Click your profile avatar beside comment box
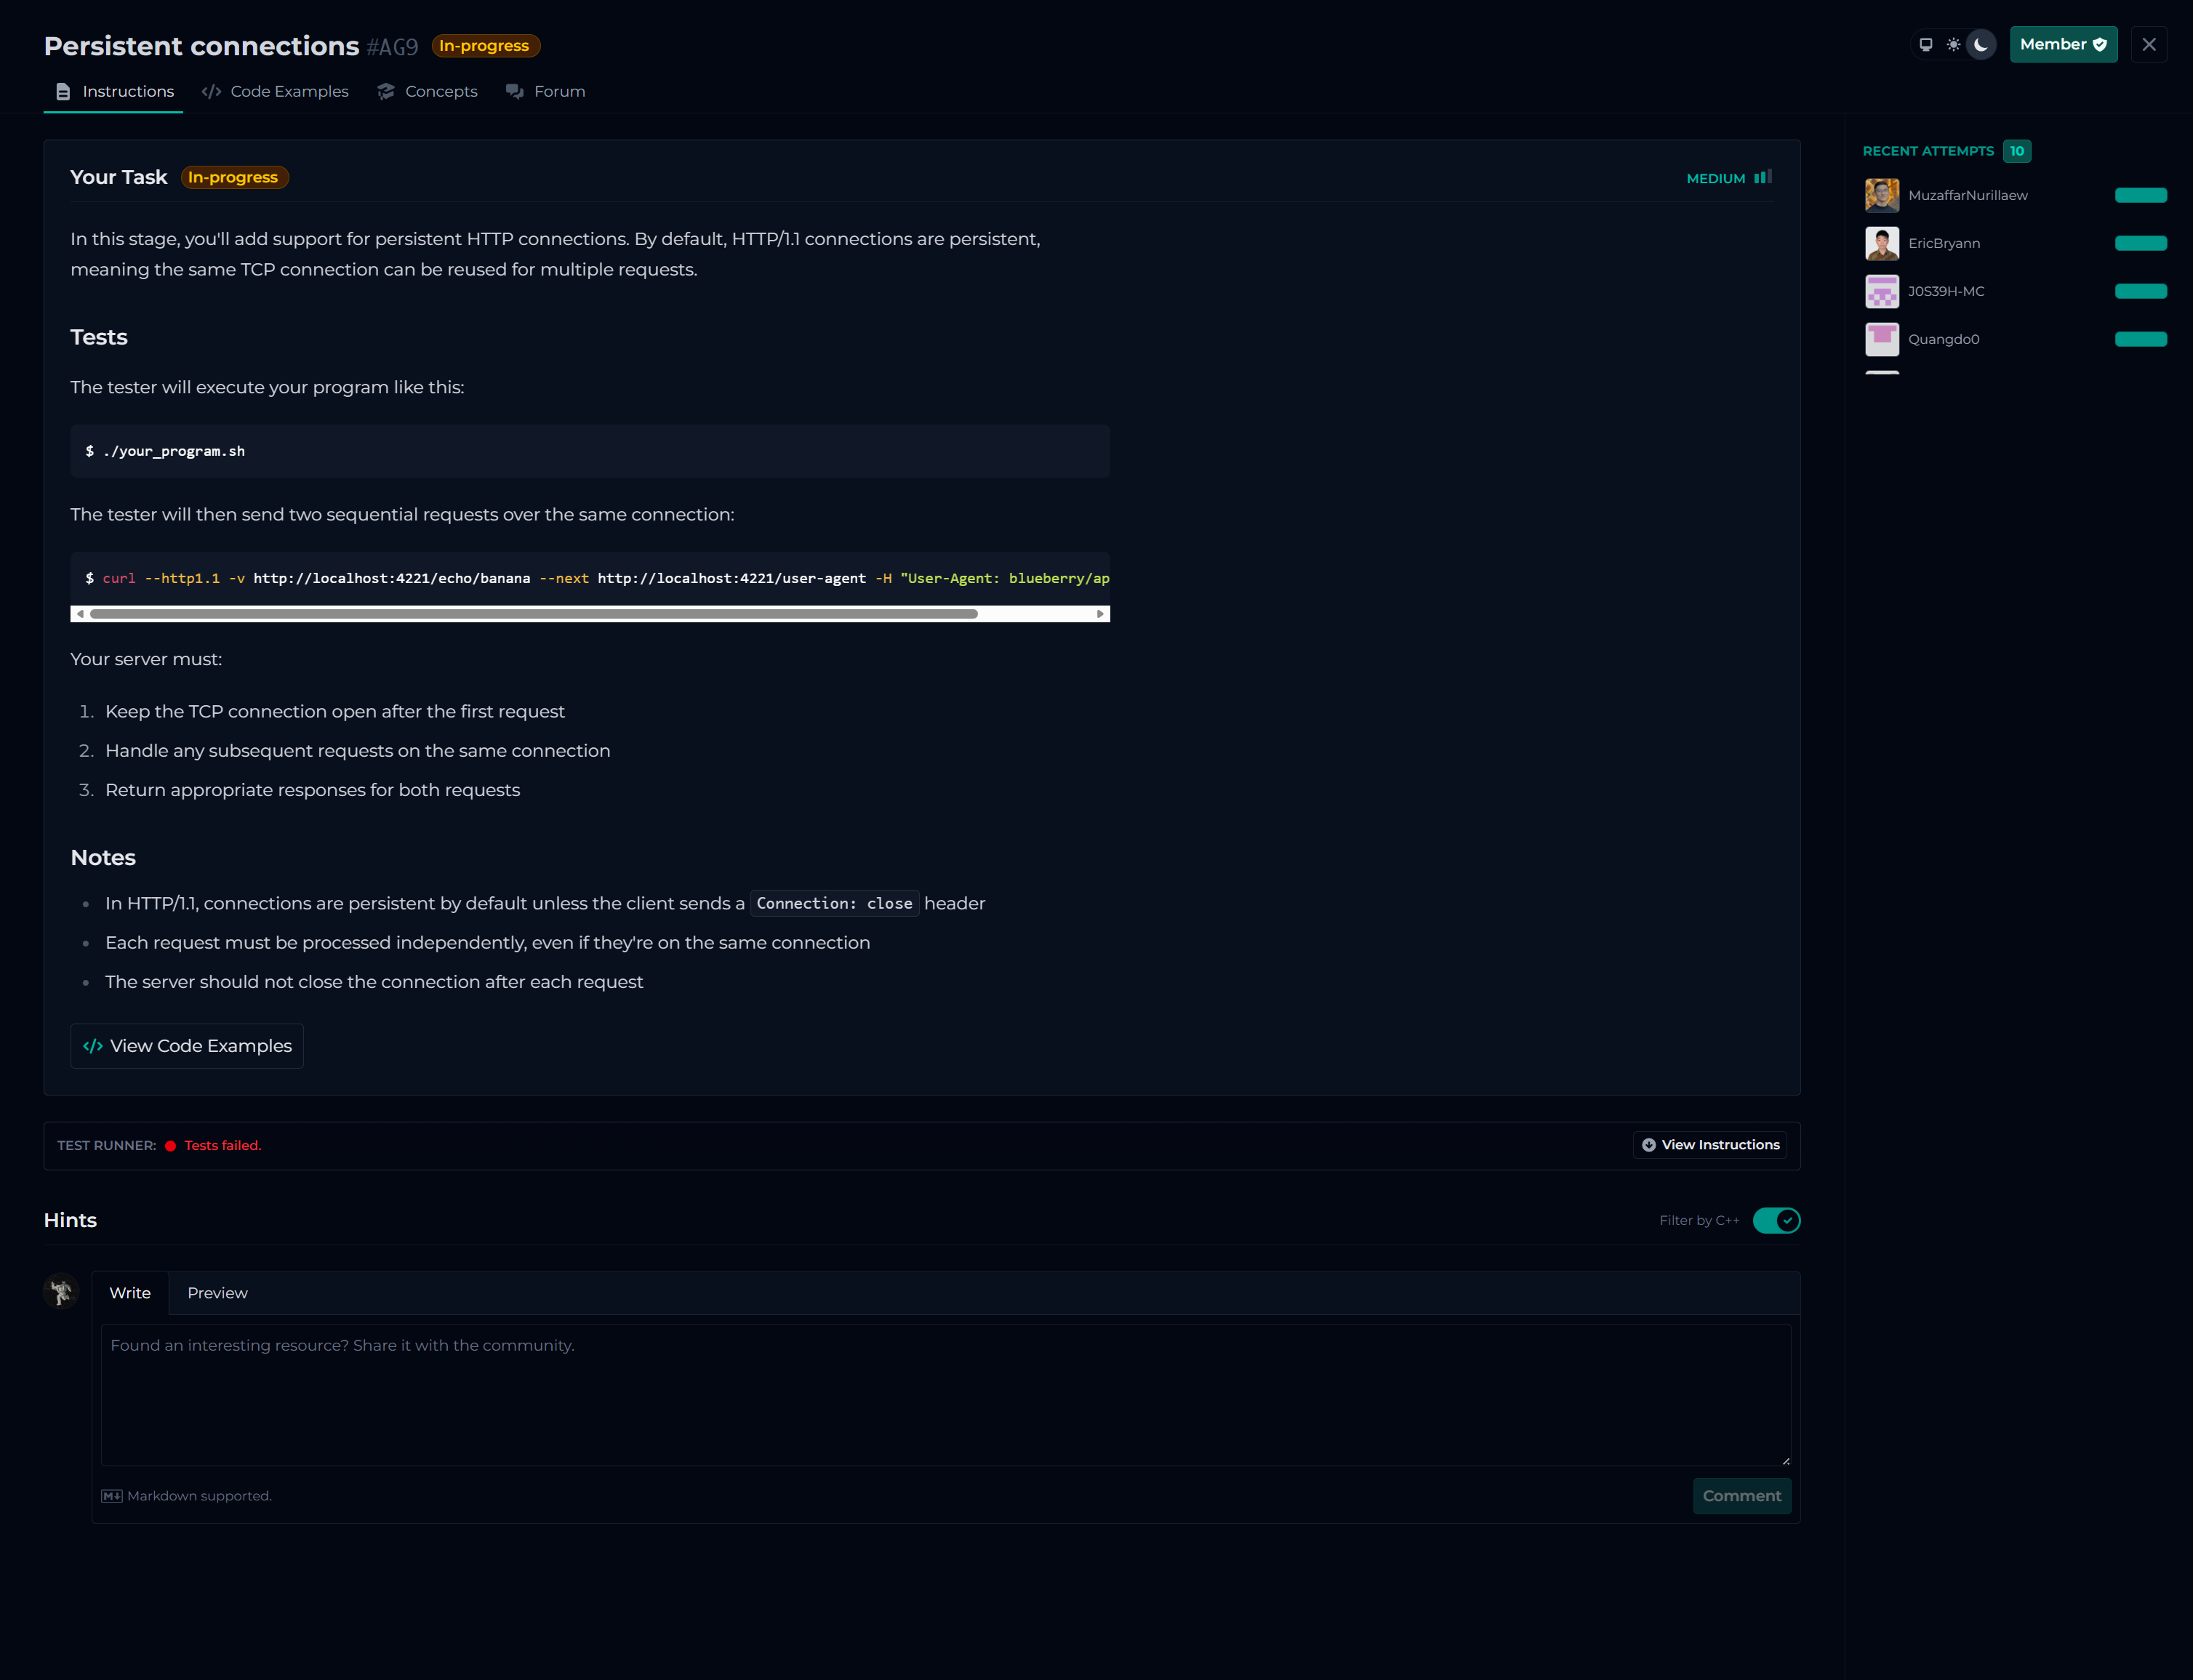Screen dimensions: 2193x1680 (x=61, y=1291)
